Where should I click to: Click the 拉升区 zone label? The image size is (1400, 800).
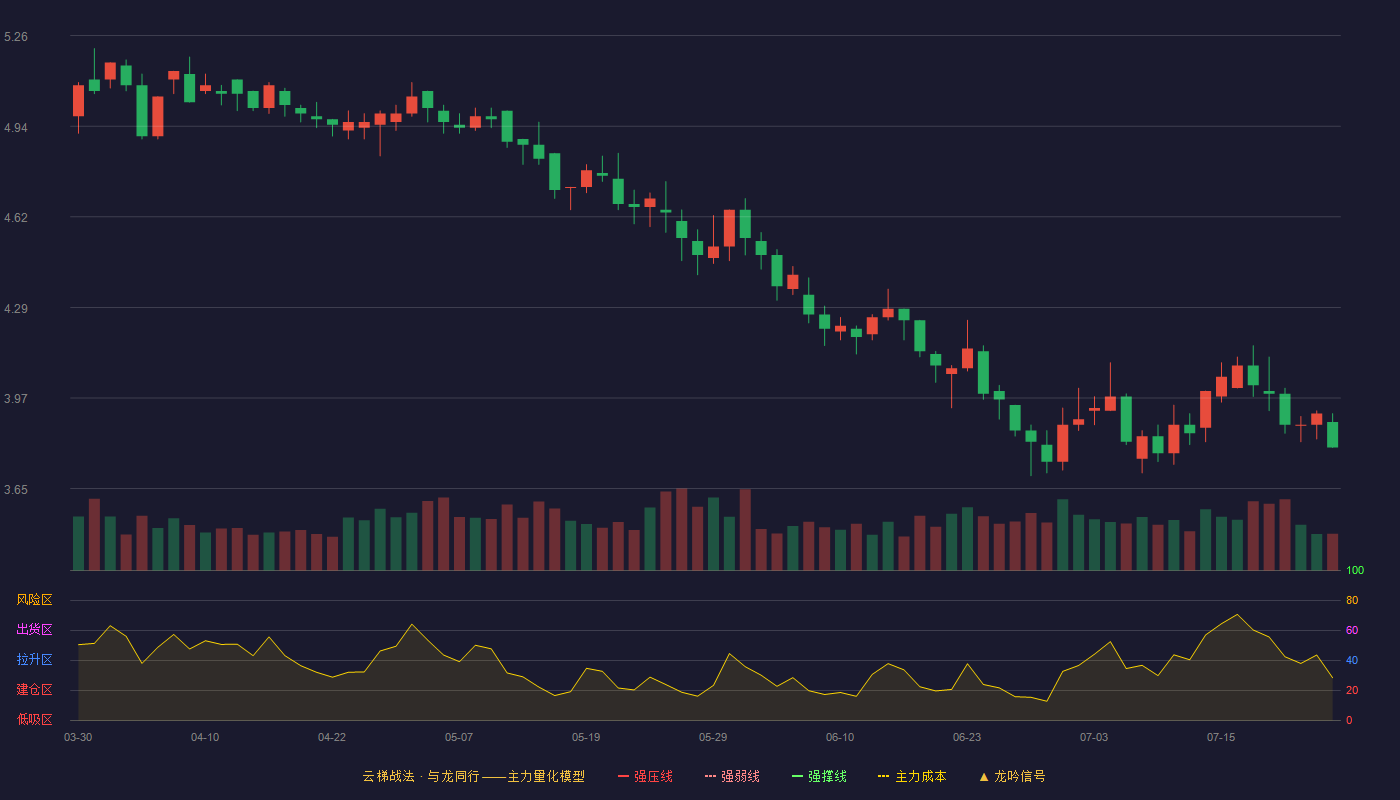click(x=35, y=660)
